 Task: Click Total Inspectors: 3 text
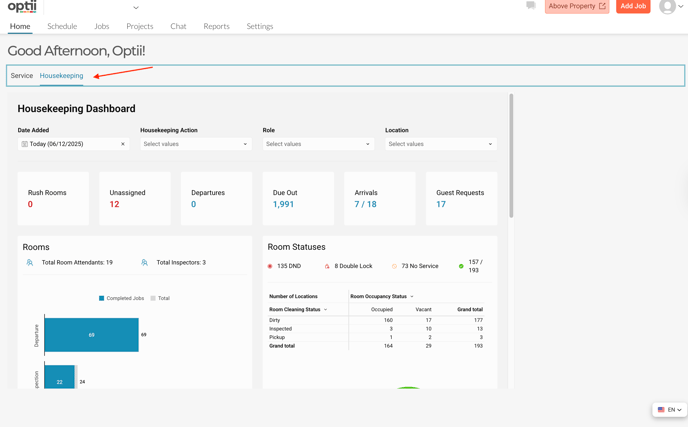(x=181, y=262)
